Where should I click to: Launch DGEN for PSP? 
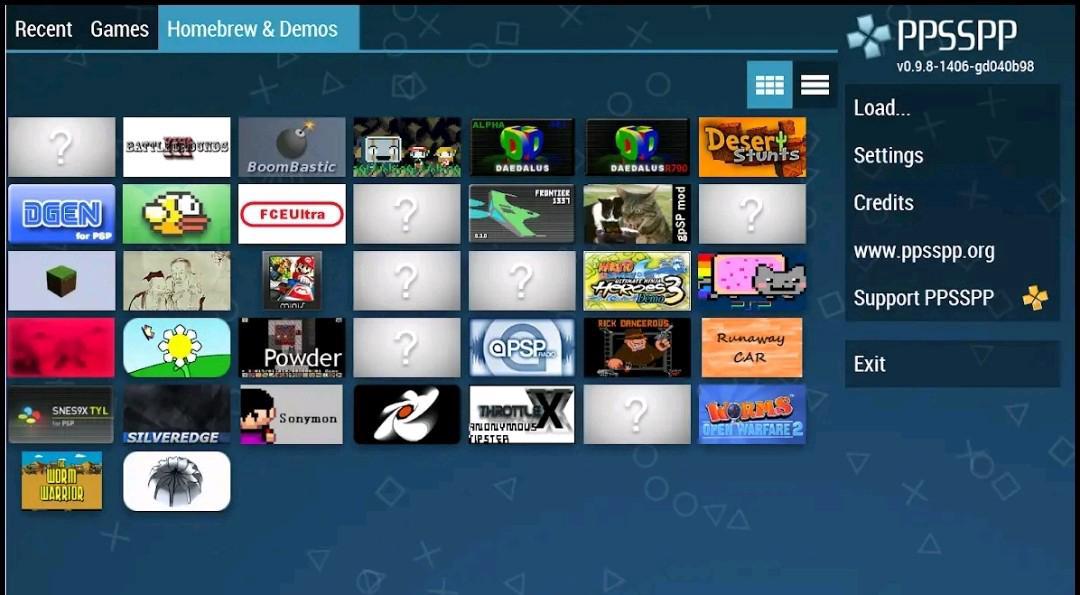click(61, 214)
